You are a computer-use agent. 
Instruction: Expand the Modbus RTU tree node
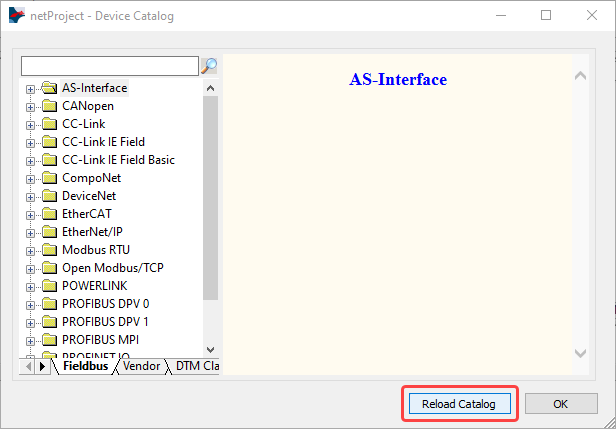tap(30, 251)
